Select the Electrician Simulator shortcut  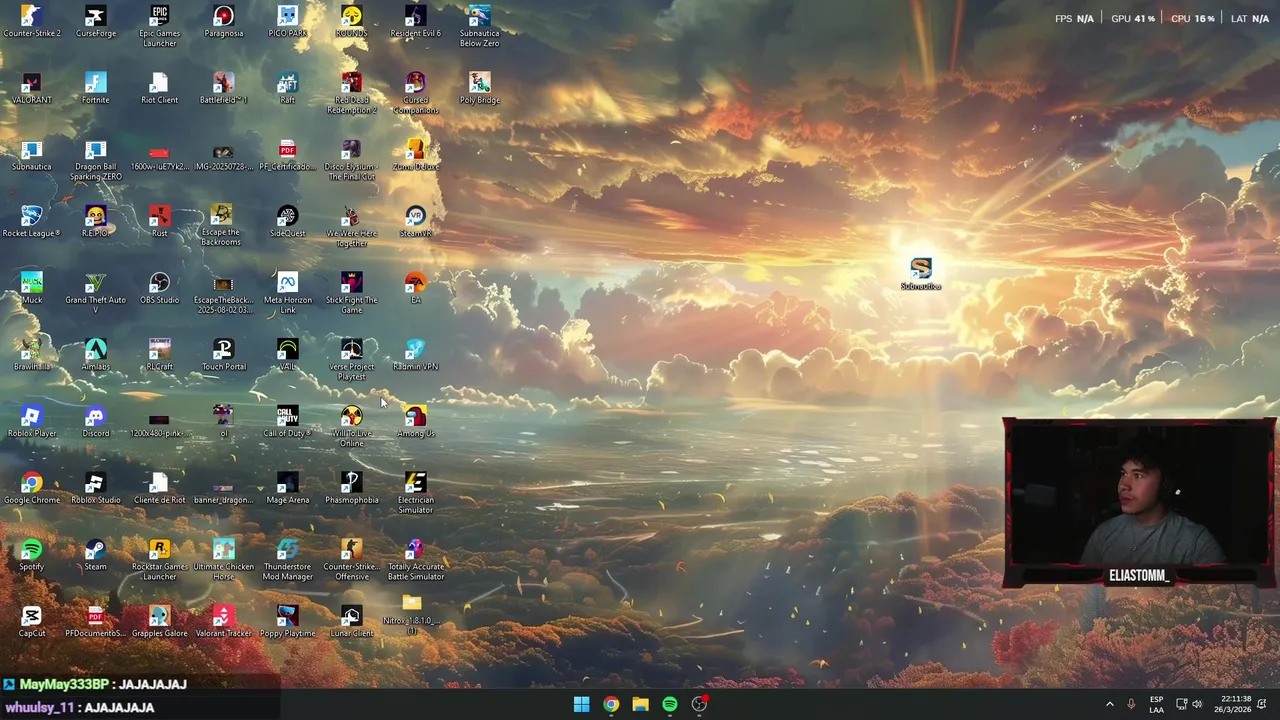[415, 493]
